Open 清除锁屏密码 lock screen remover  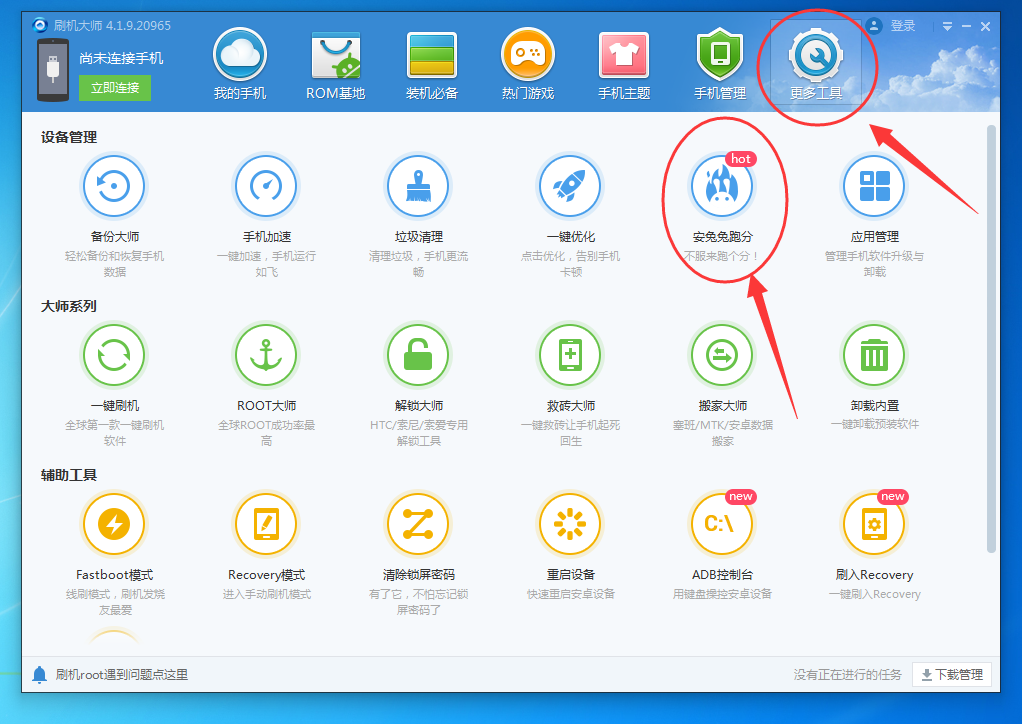click(x=418, y=523)
